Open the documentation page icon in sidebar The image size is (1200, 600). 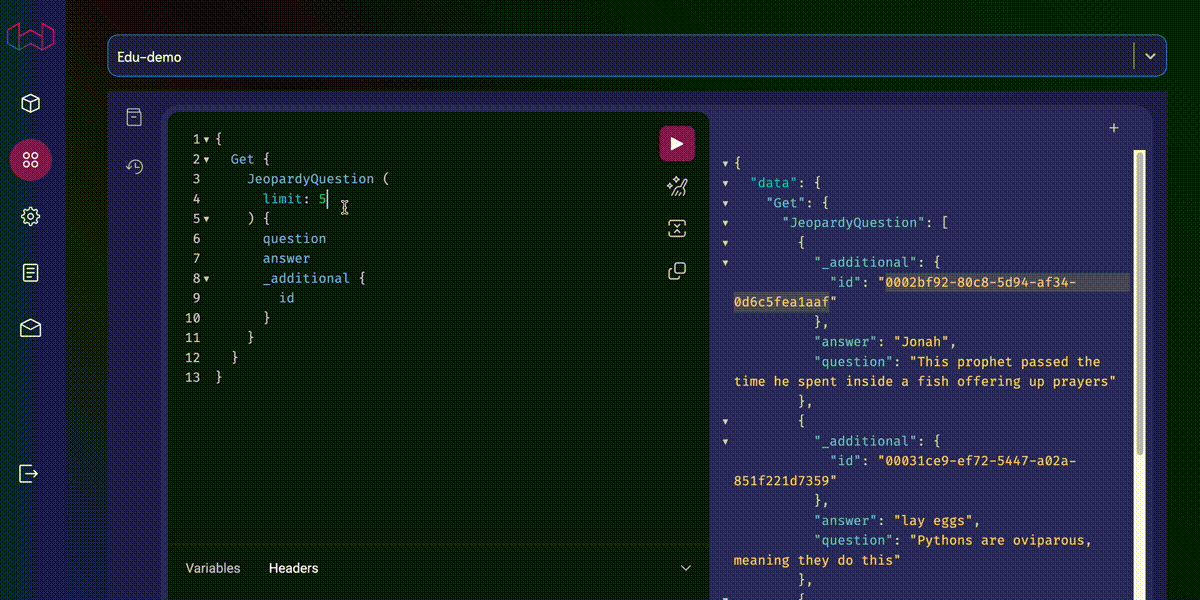click(30, 272)
